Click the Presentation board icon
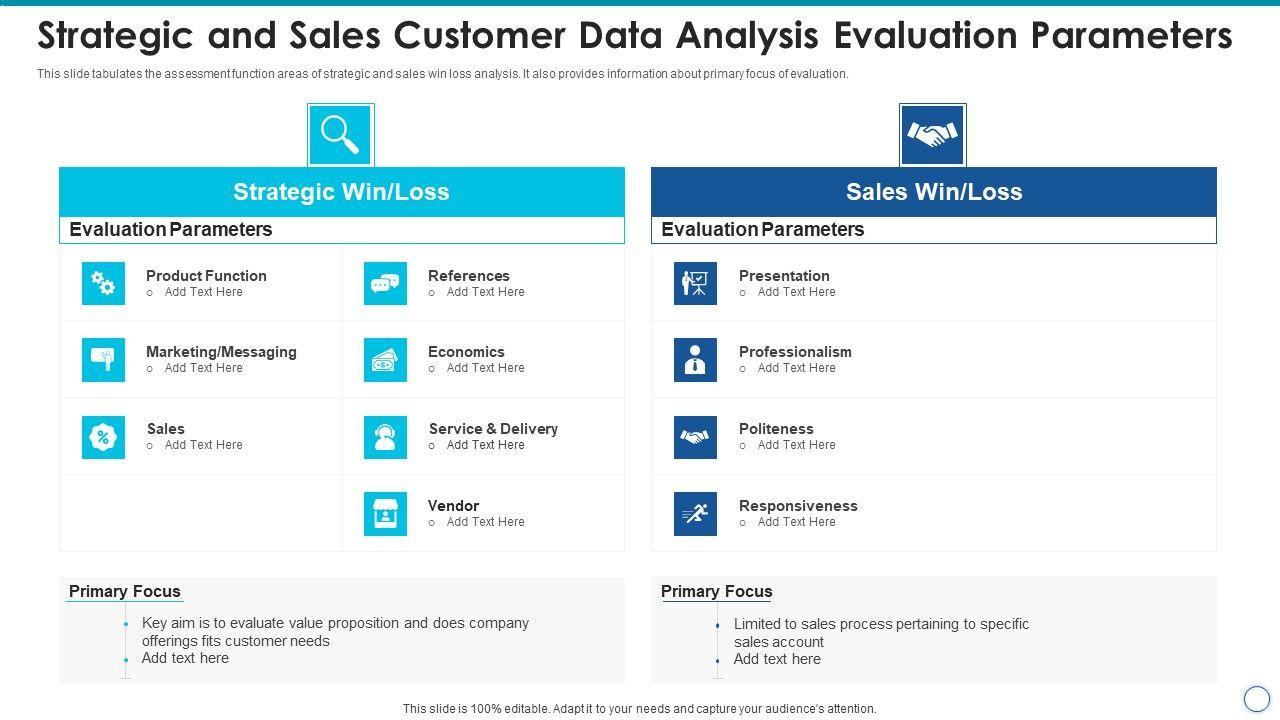This screenshot has width=1280, height=720. tap(695, 284)
